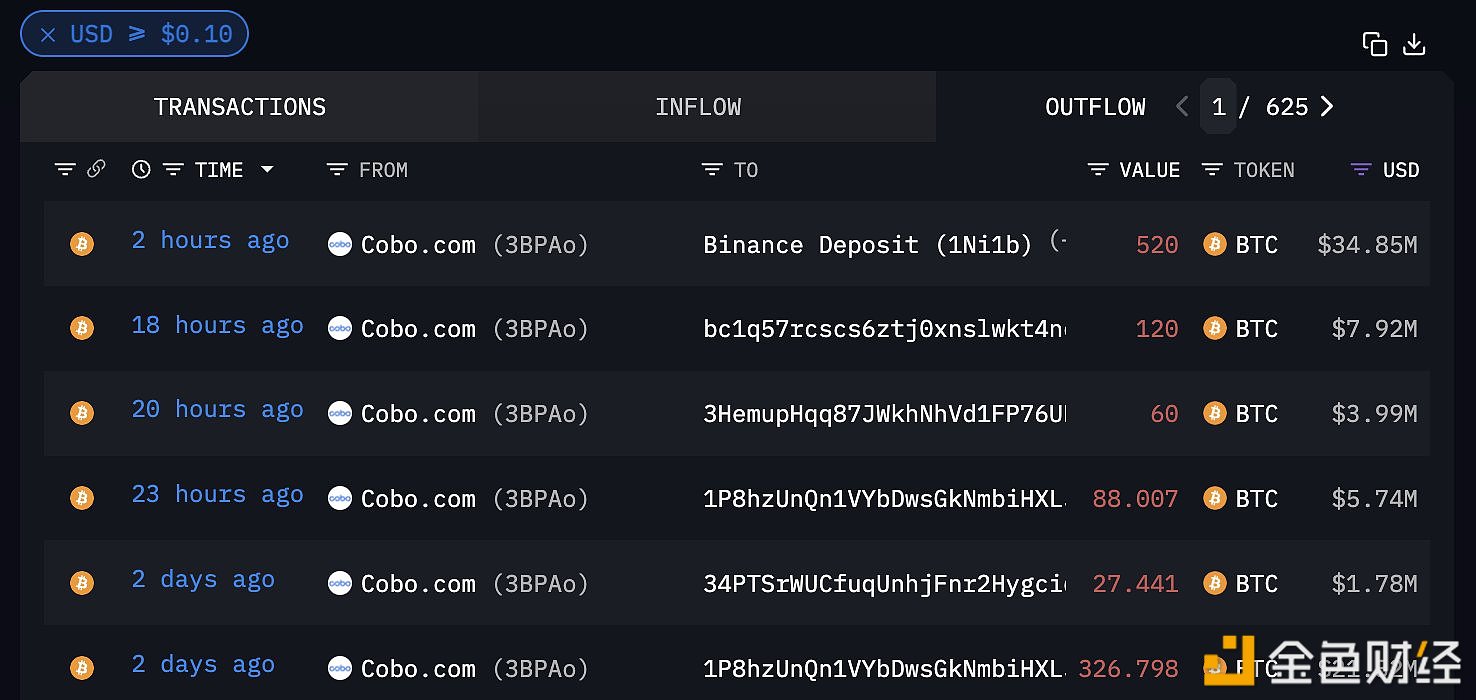Click the copy icon above the table
Image resolution: width=1476 pixels, height=700 pixels.
click(1375, 44)
